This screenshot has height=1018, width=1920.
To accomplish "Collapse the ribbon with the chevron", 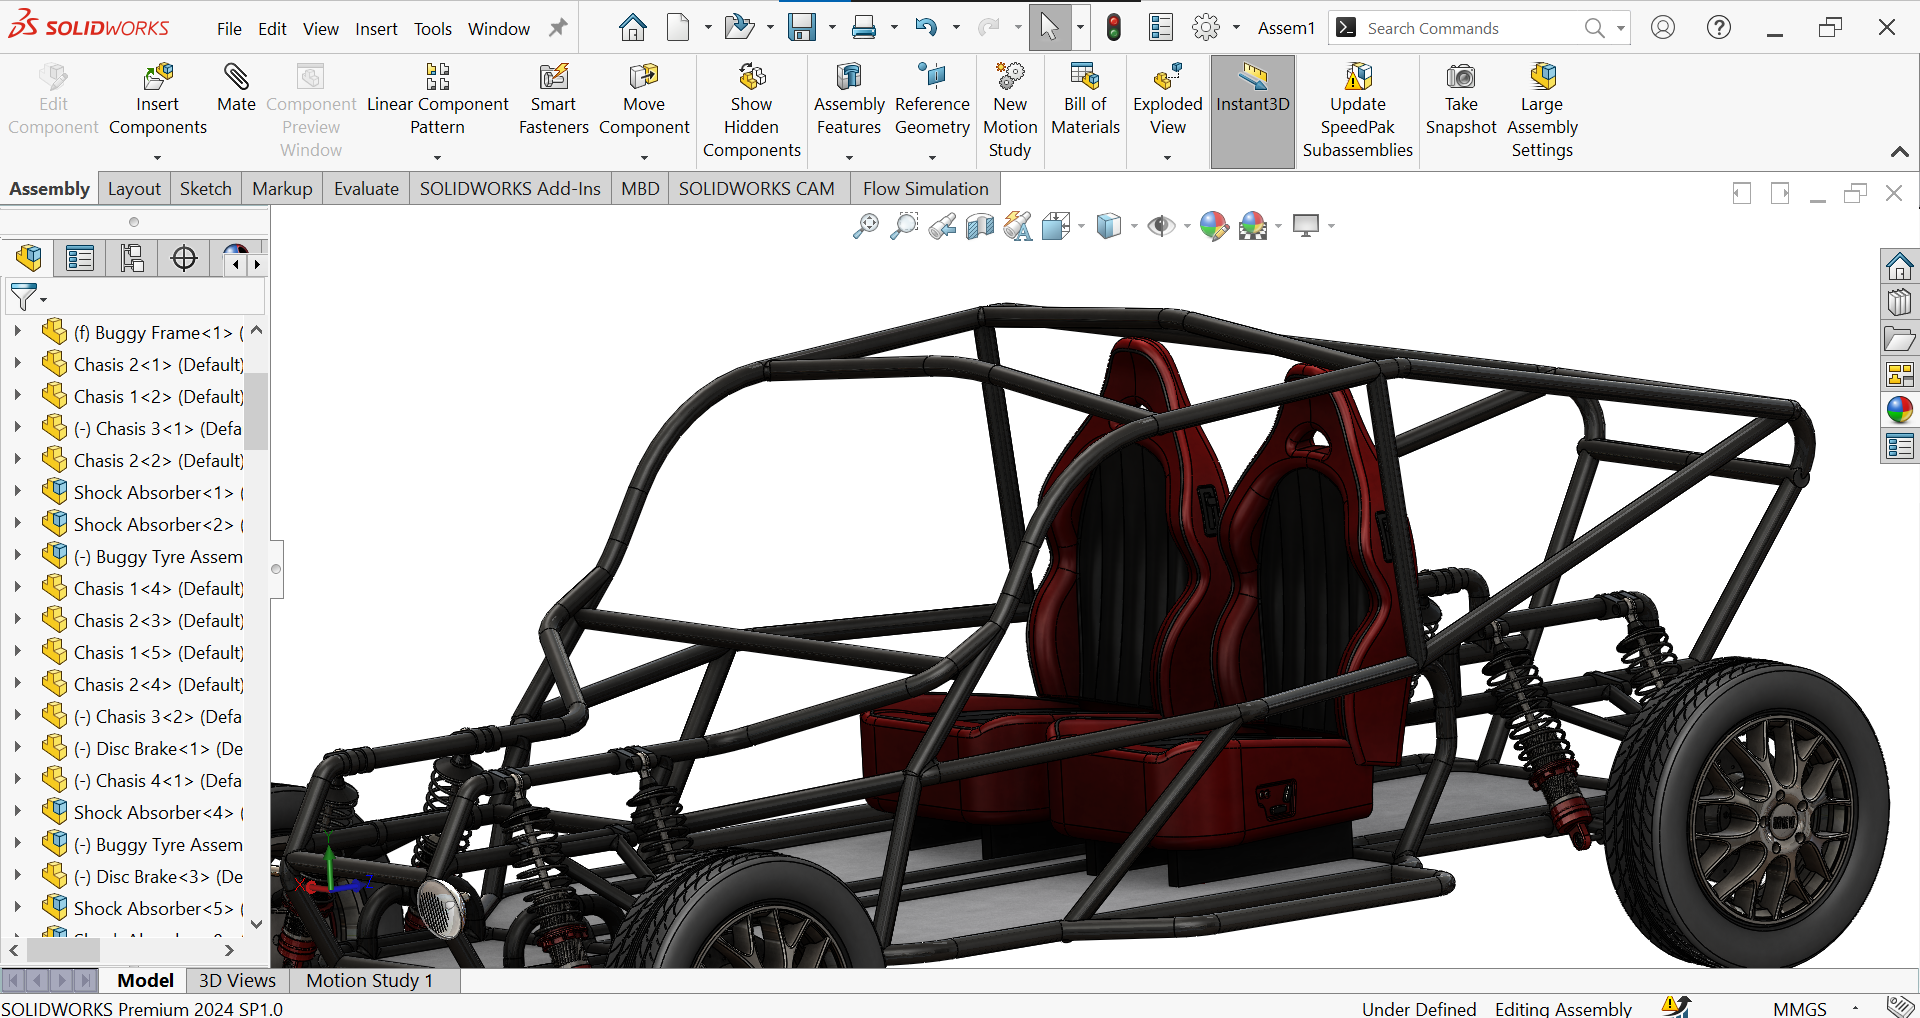I will (x=1900, y=152).
